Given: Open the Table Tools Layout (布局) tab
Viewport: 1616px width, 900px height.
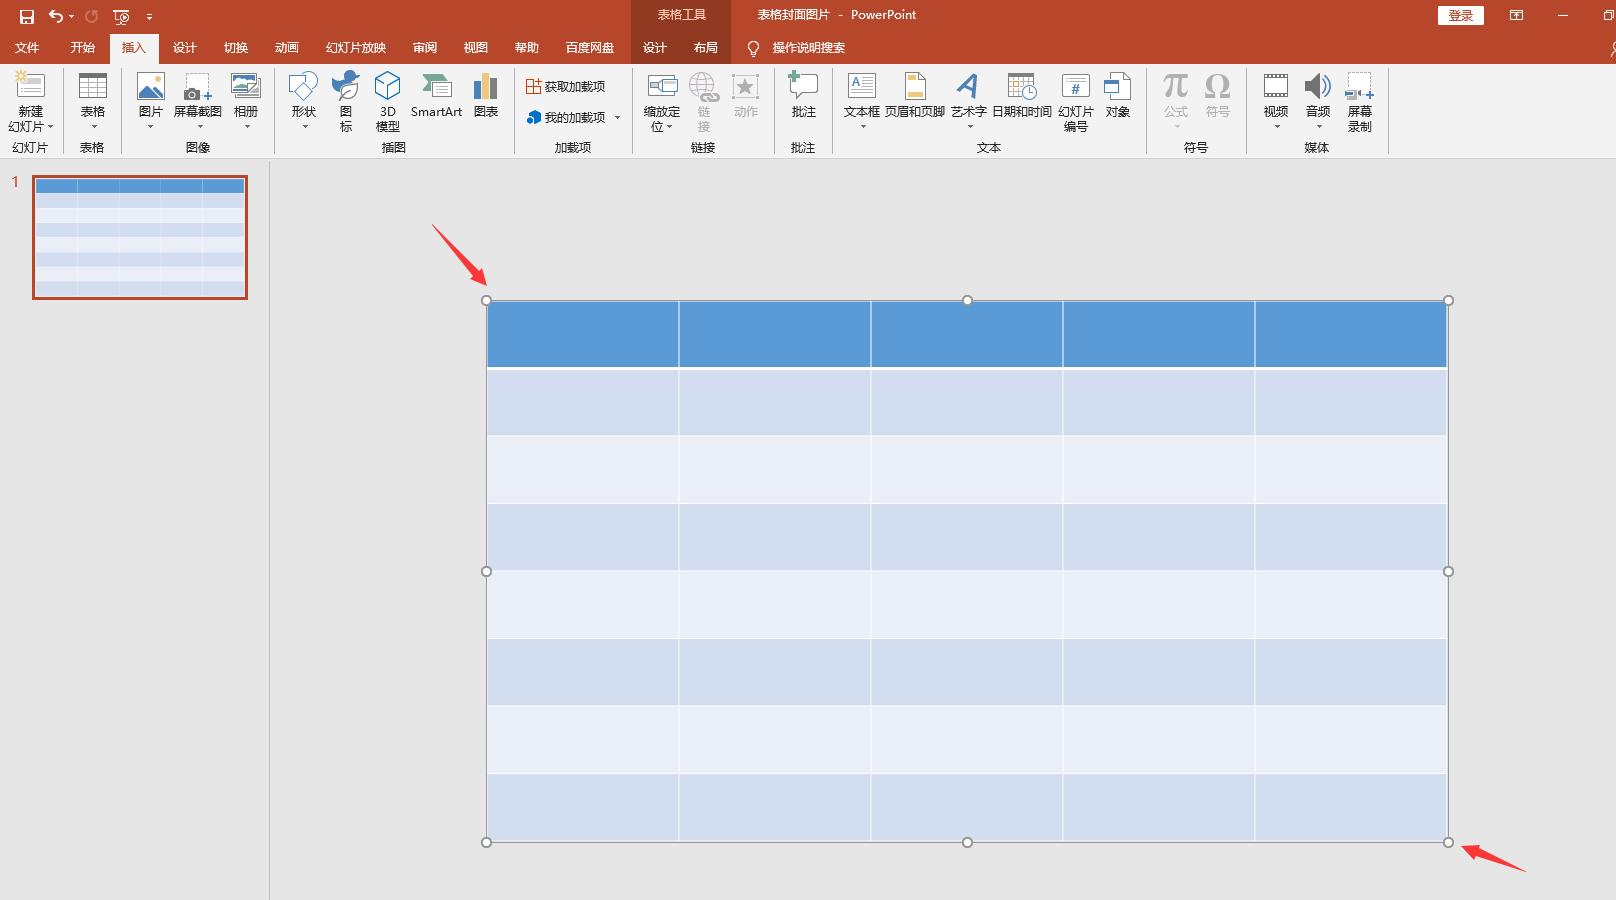Looking at the screenshot, I should tap(705, 48).
